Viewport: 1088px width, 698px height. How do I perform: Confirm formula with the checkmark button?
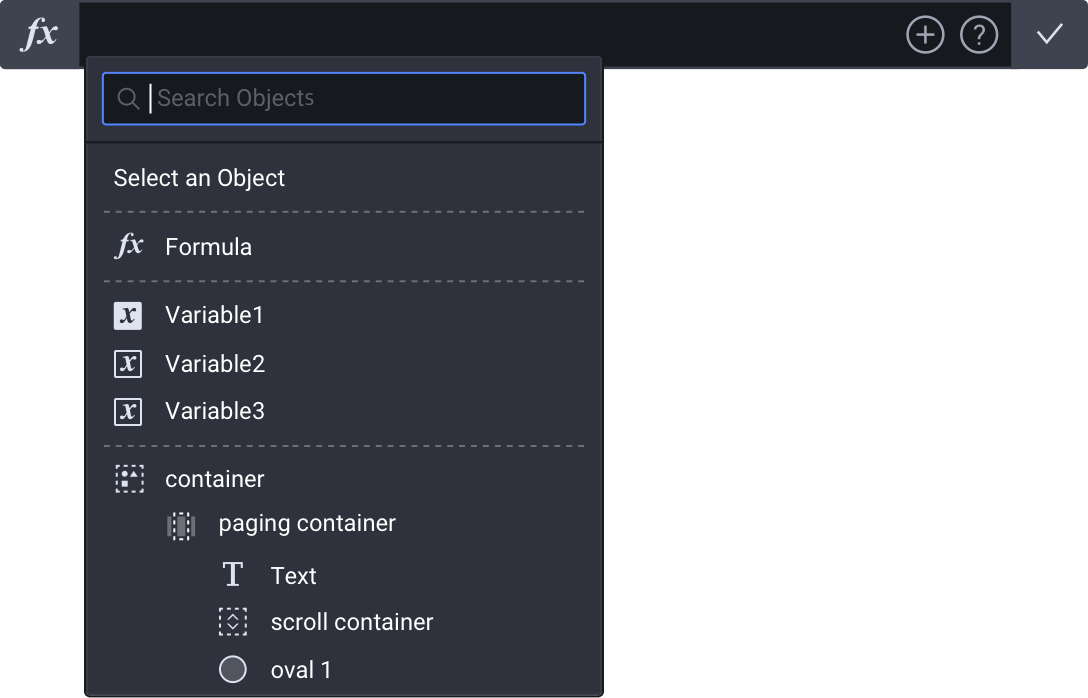(x=1049, y=35)
